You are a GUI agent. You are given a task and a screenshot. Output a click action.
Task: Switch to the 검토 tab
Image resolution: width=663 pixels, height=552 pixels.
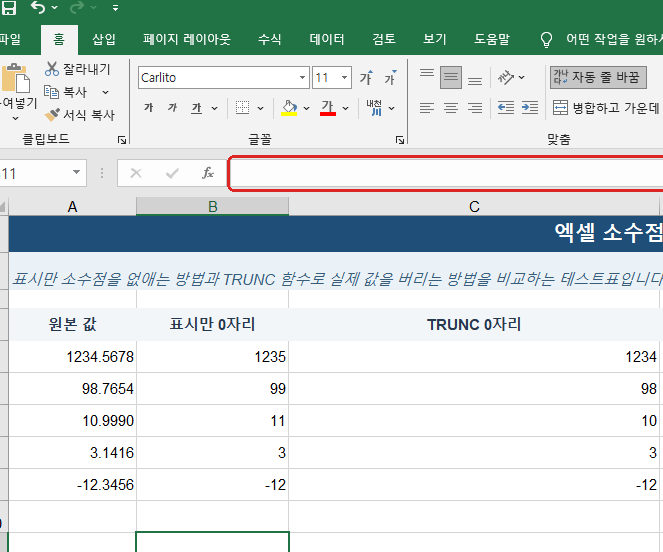click(x=384, y=39)
